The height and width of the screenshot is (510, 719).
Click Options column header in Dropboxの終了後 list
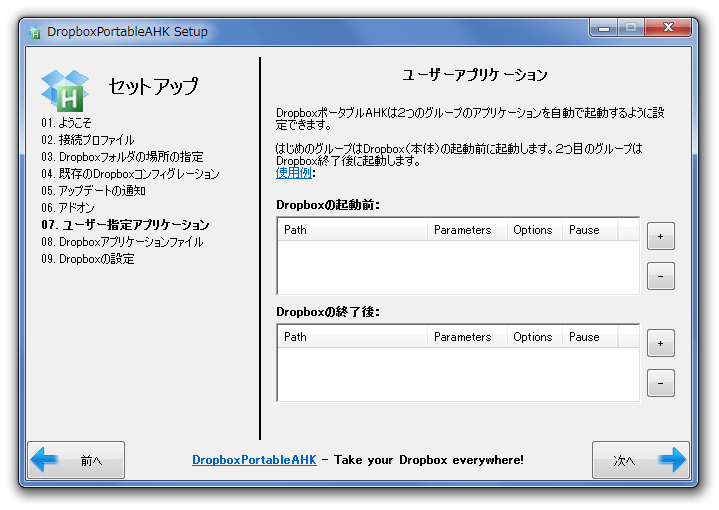pos(535,336)
